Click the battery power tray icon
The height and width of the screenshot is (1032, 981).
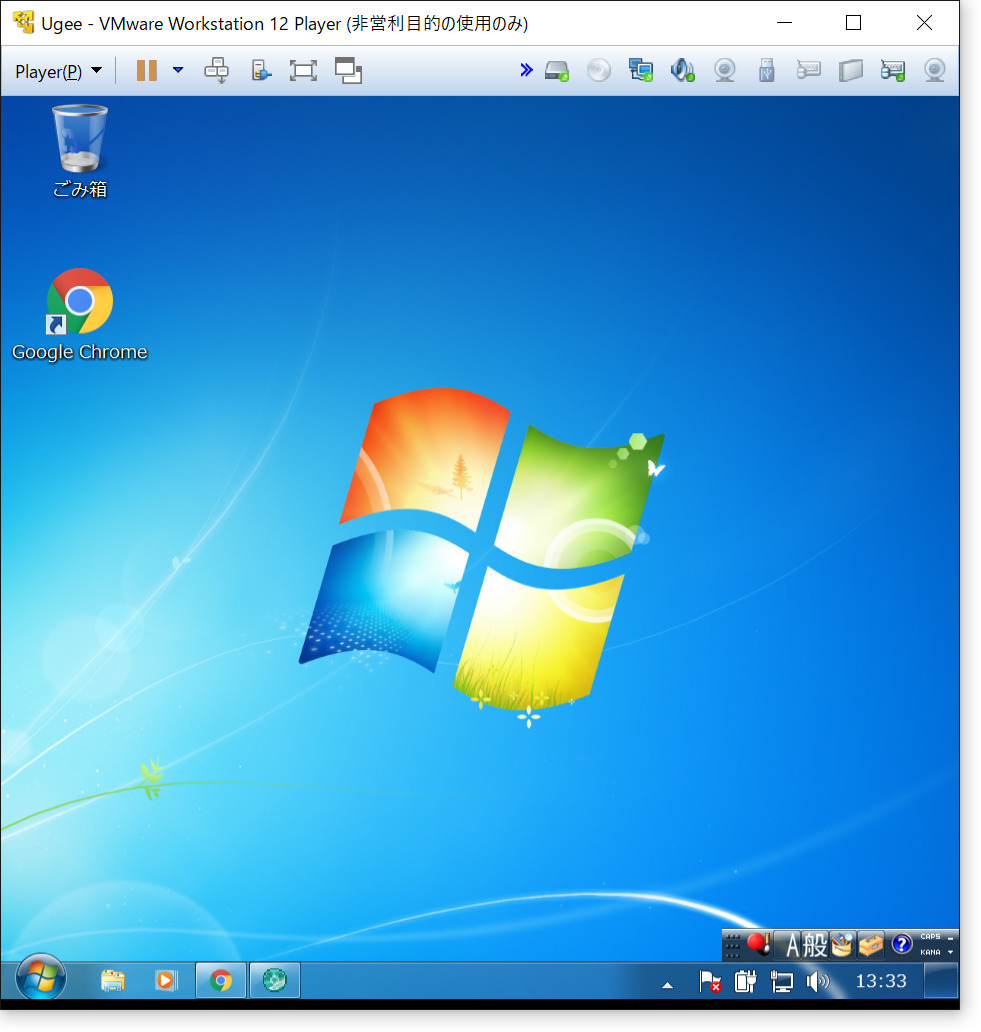click(745, 981)
